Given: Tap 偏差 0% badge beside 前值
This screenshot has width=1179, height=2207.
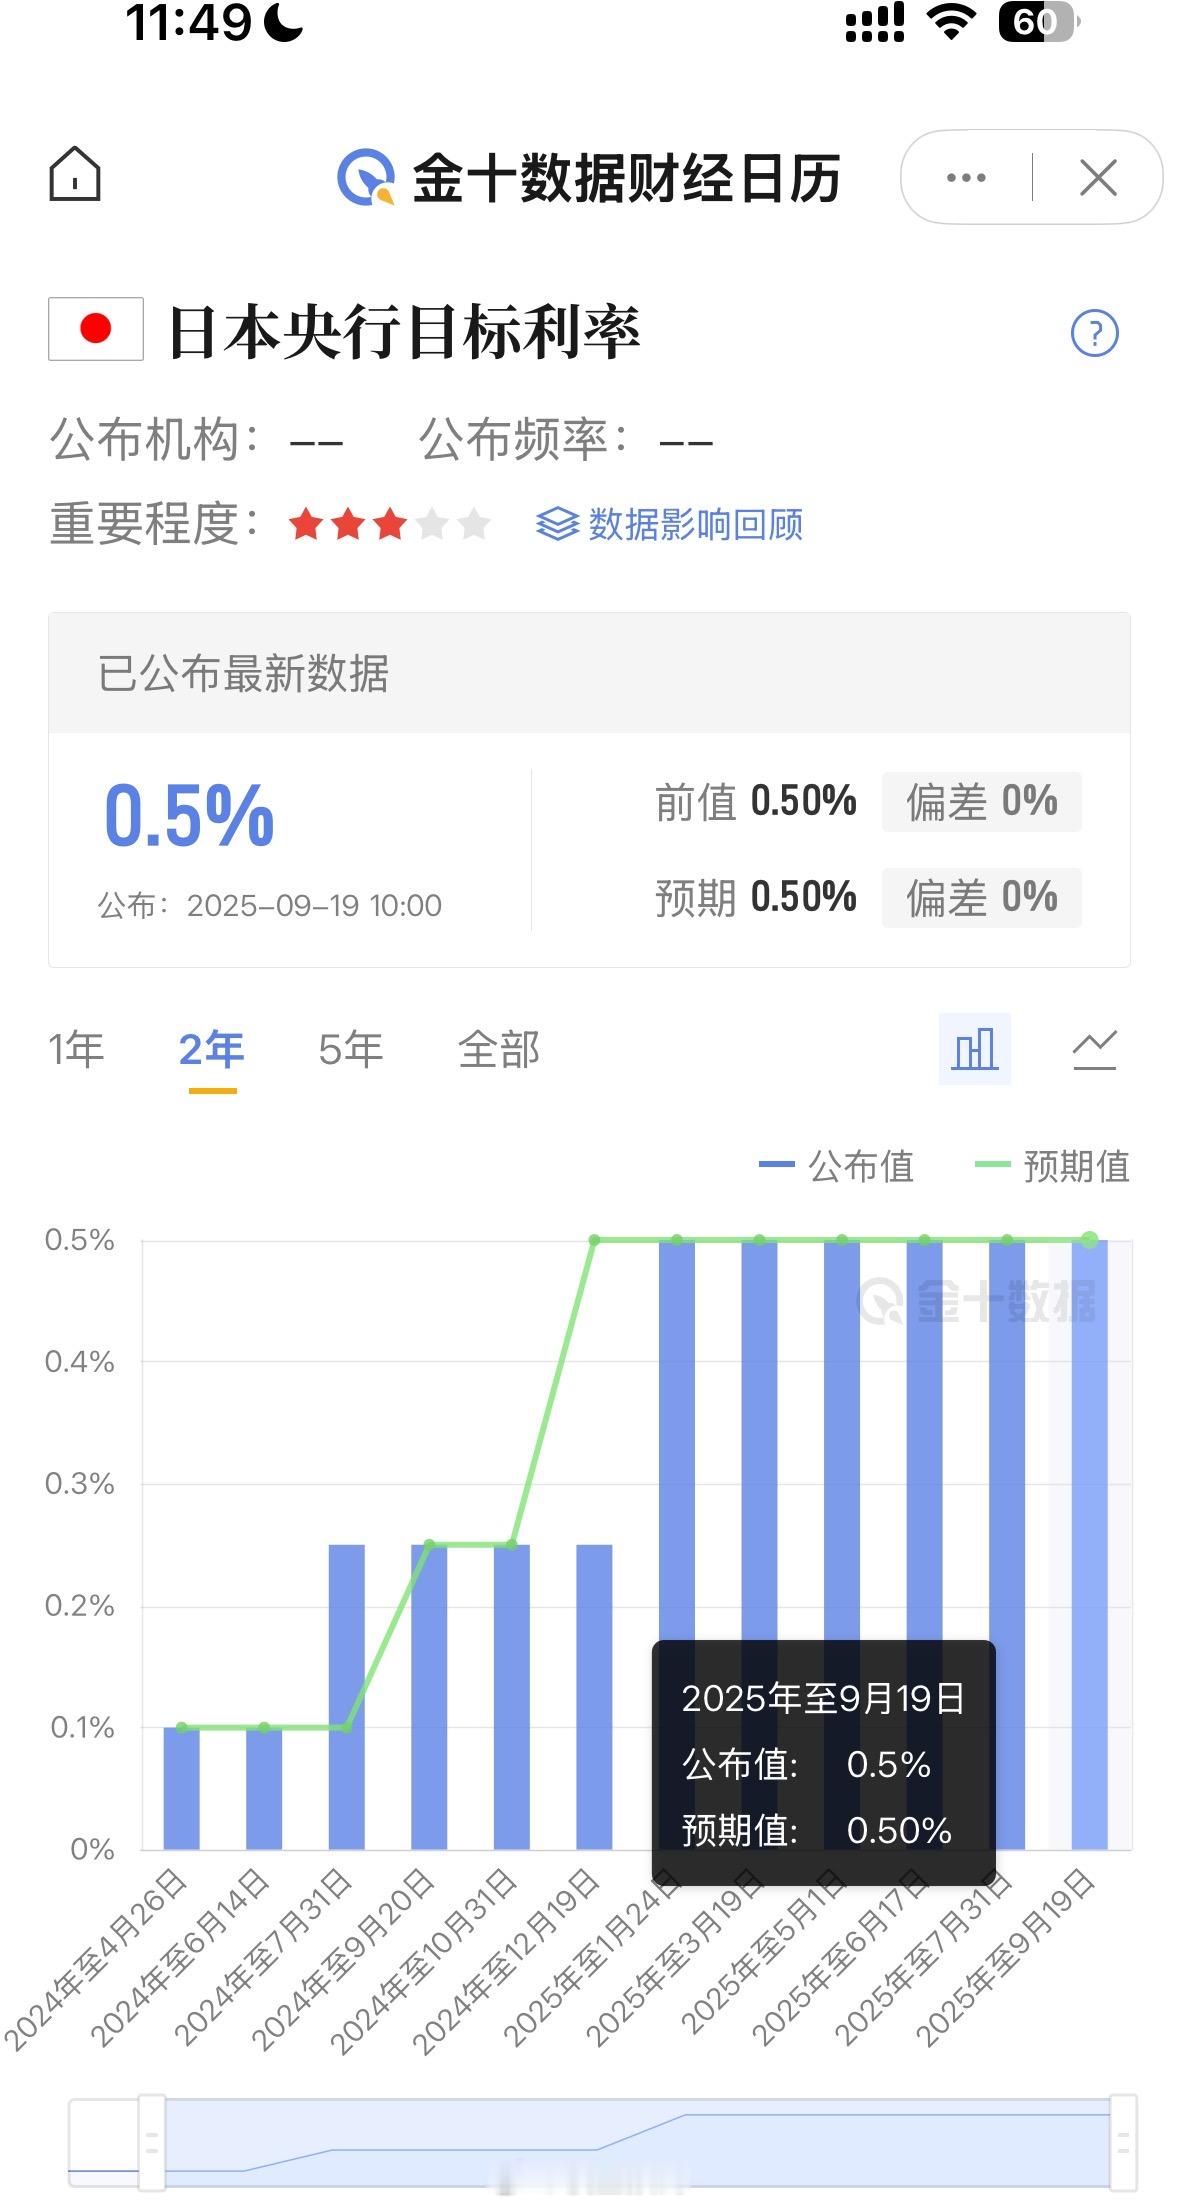Looking at the screenshot, I should tap(982, 802).
